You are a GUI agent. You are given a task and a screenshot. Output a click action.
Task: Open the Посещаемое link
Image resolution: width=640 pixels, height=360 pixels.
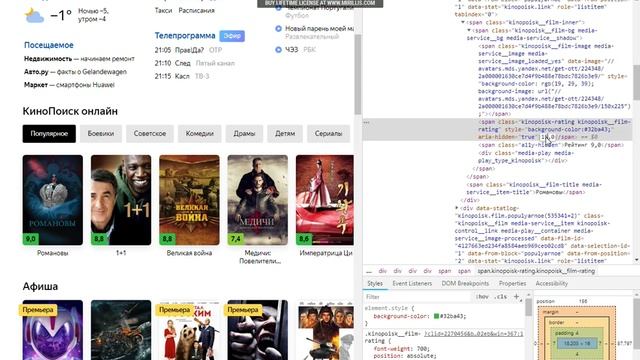(x=49, y=45)
